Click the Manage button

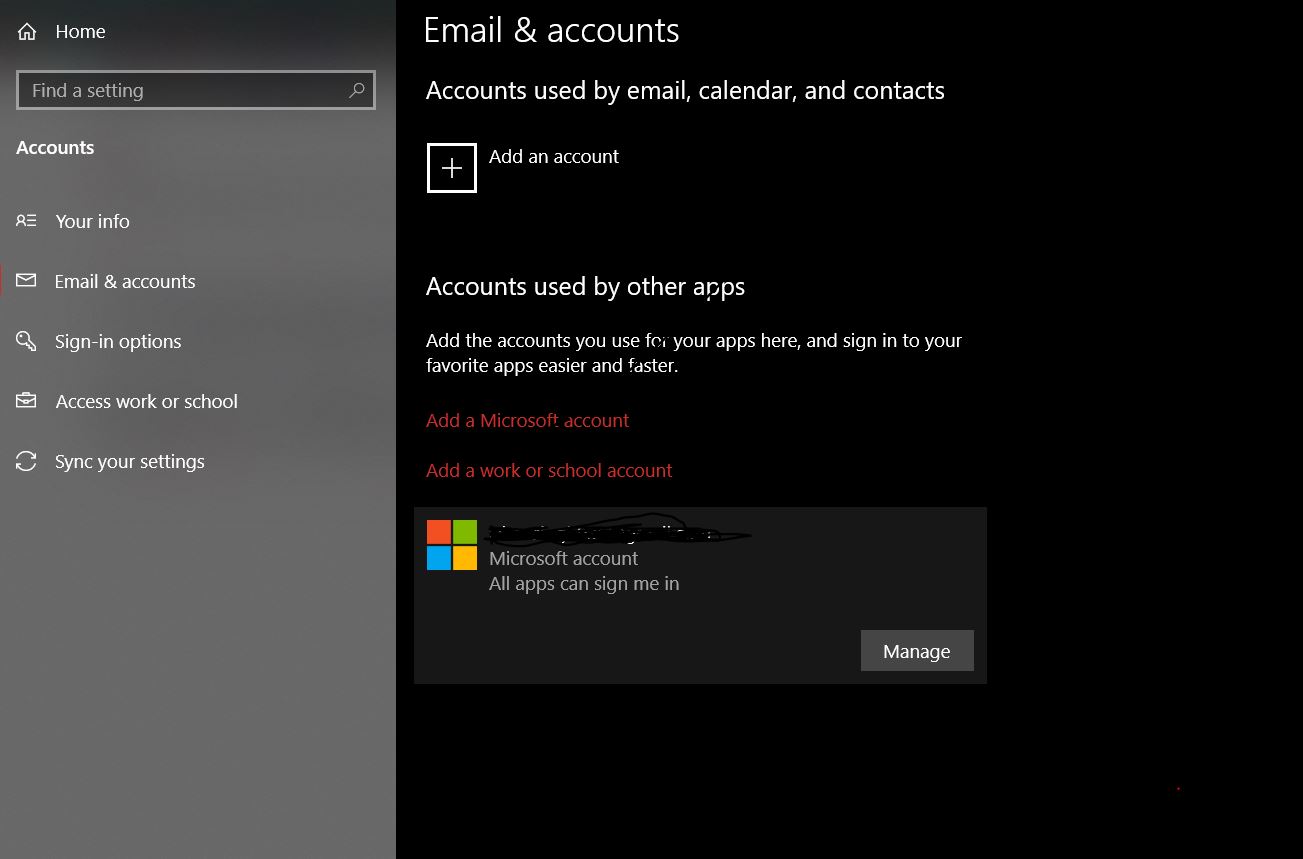click(917, 651)
